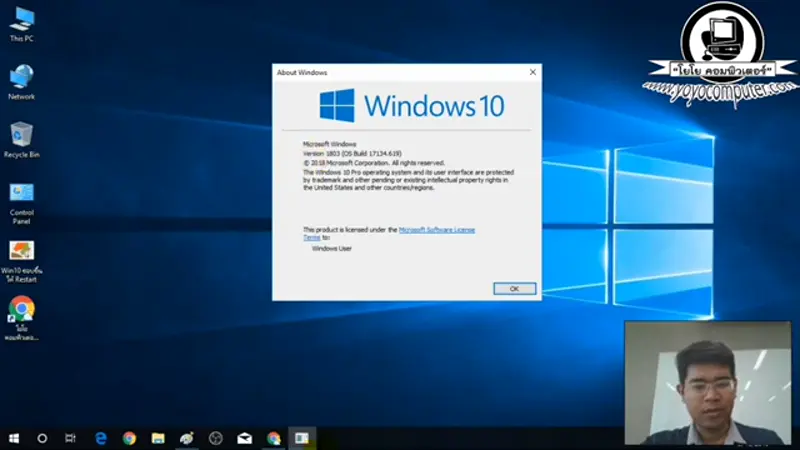The width and height of the screenshot is (800, 450).
Task: Open the second Chrome icon on taskbar
Action: pos(273,438)
